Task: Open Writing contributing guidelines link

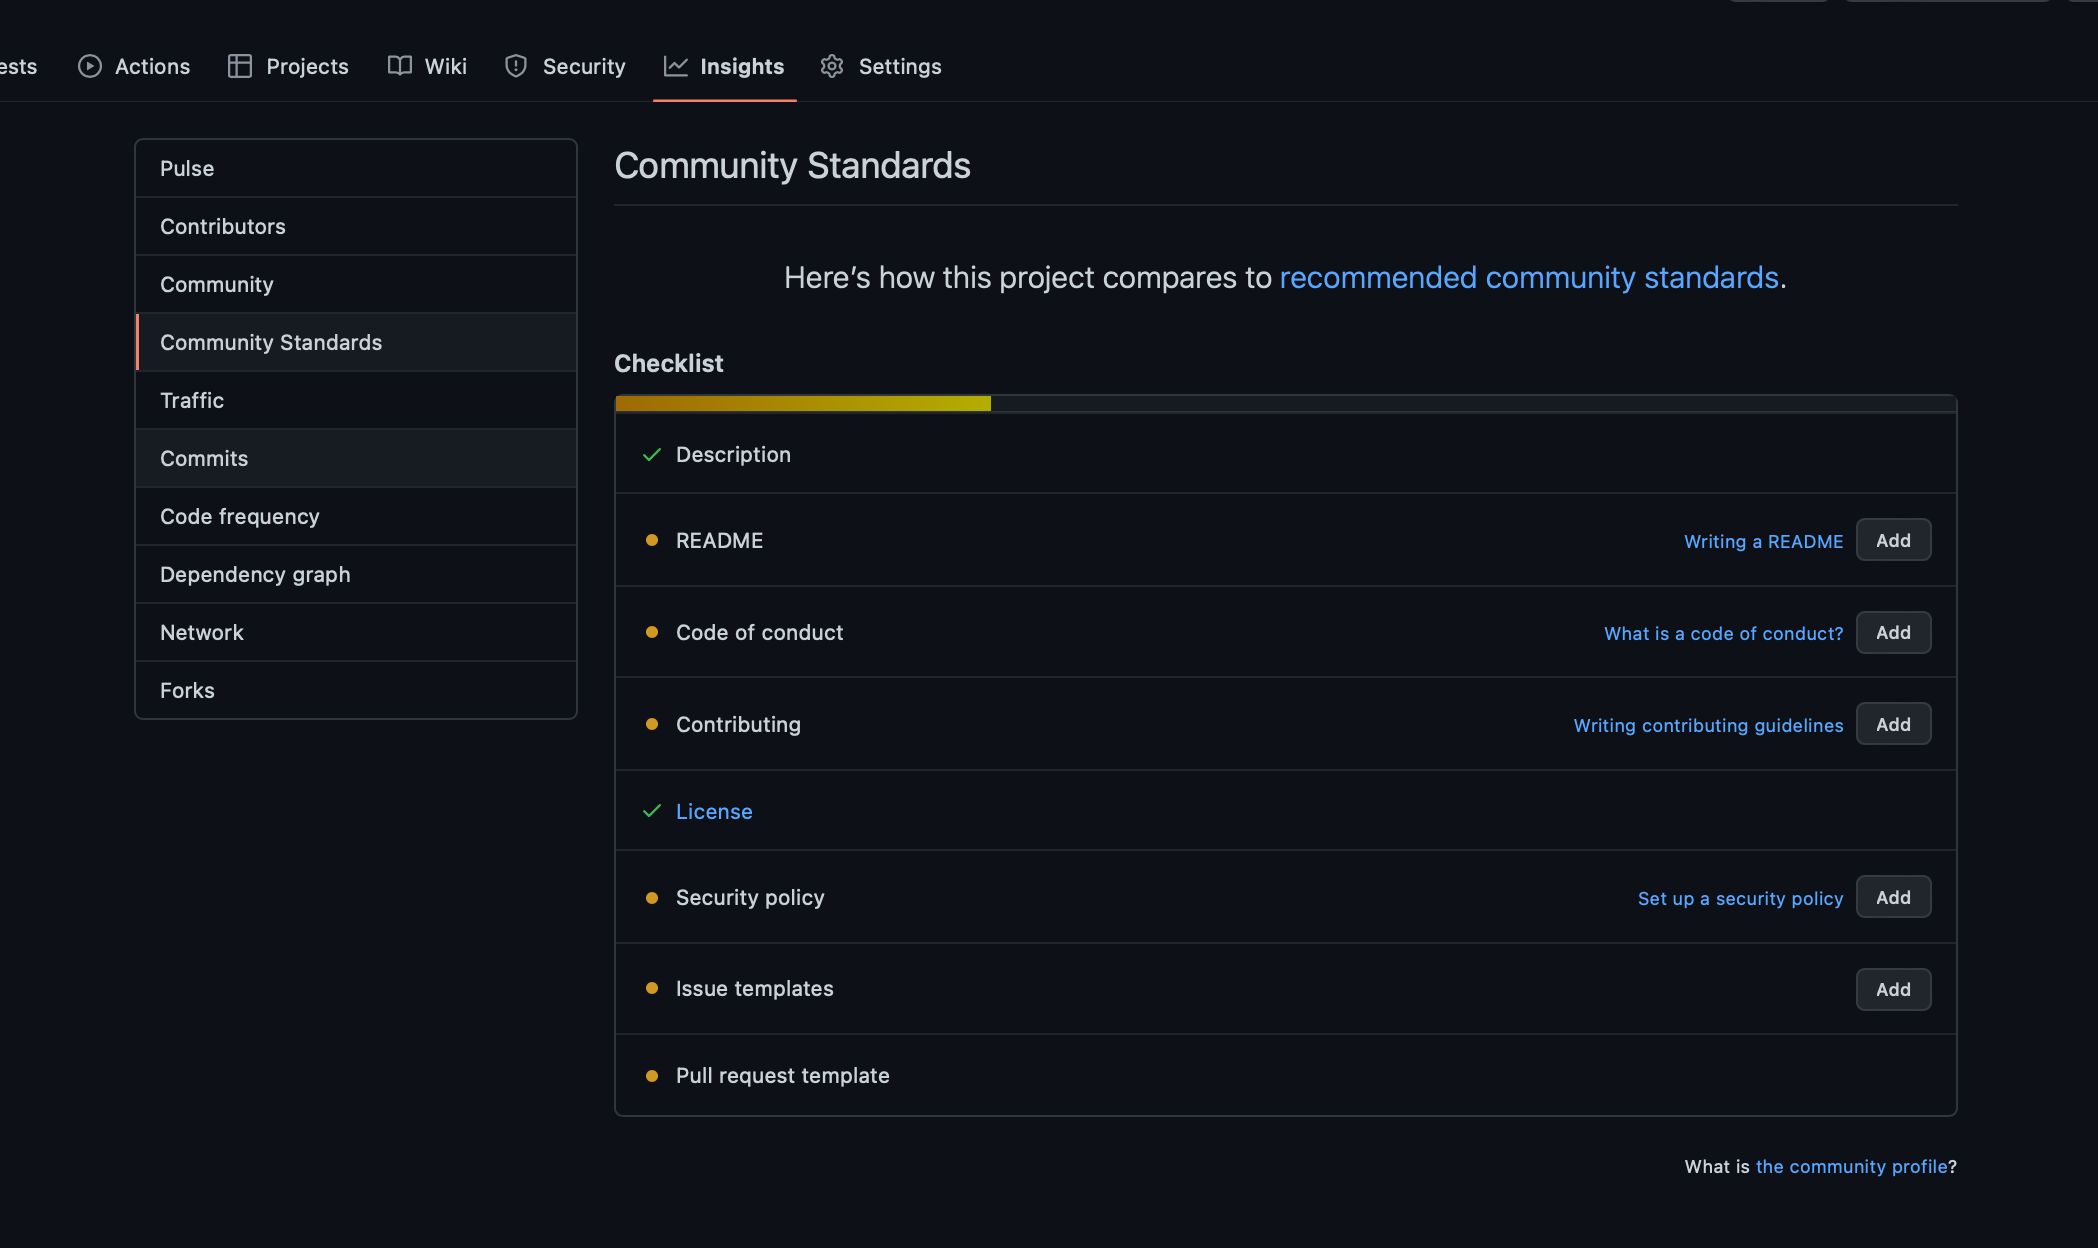Action: tap(1708, 725)
